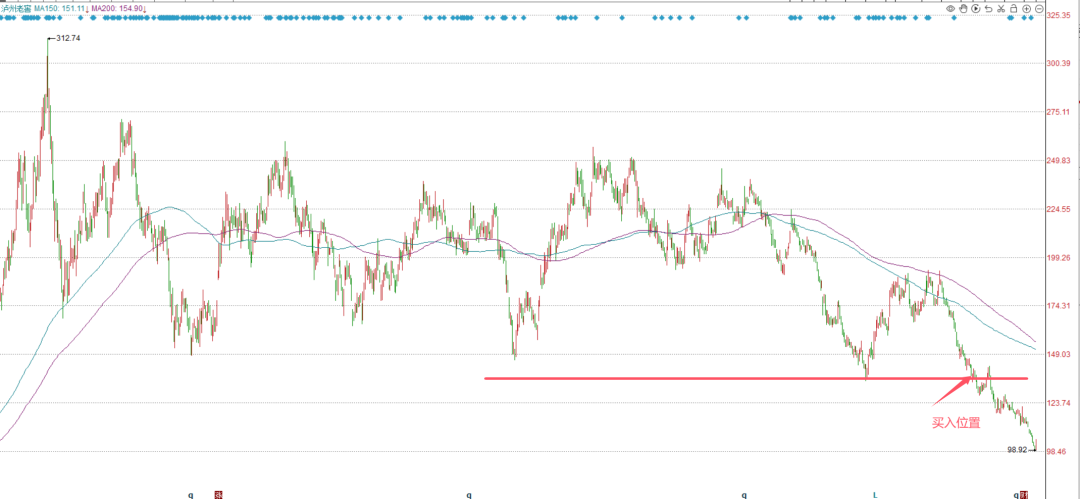Click the red event flag at bottom right
Screen dimensions: 1080x499
tap(1025, 494)
